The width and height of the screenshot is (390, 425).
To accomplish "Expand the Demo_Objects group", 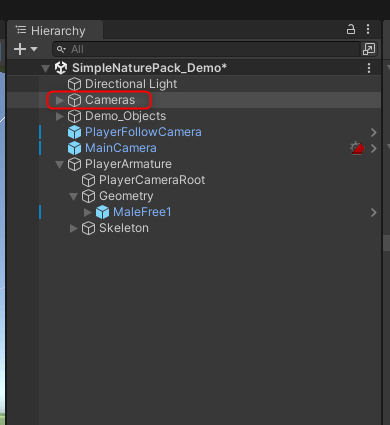I will [60, 116].
